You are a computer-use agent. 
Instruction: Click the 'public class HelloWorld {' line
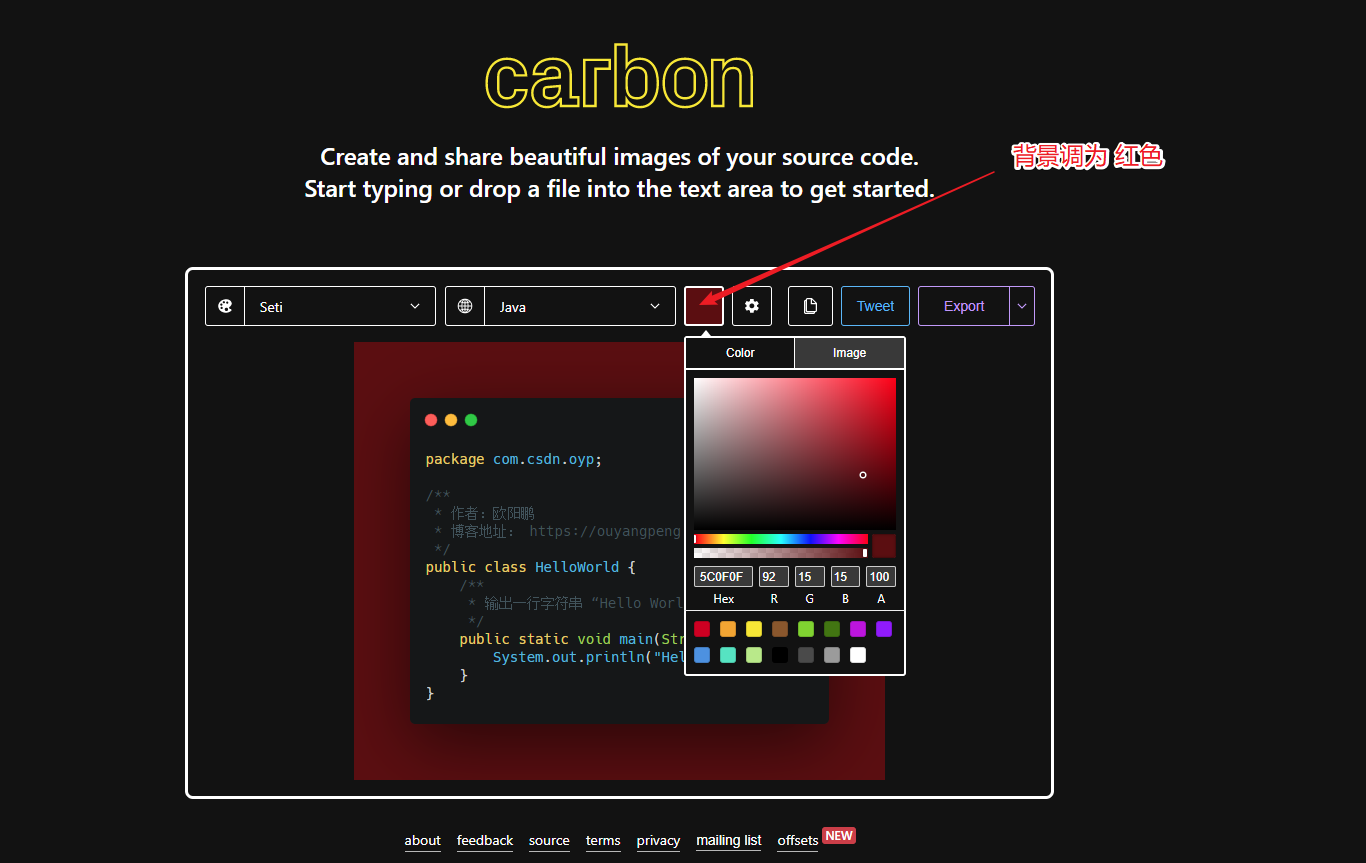[x=530, y=567]
